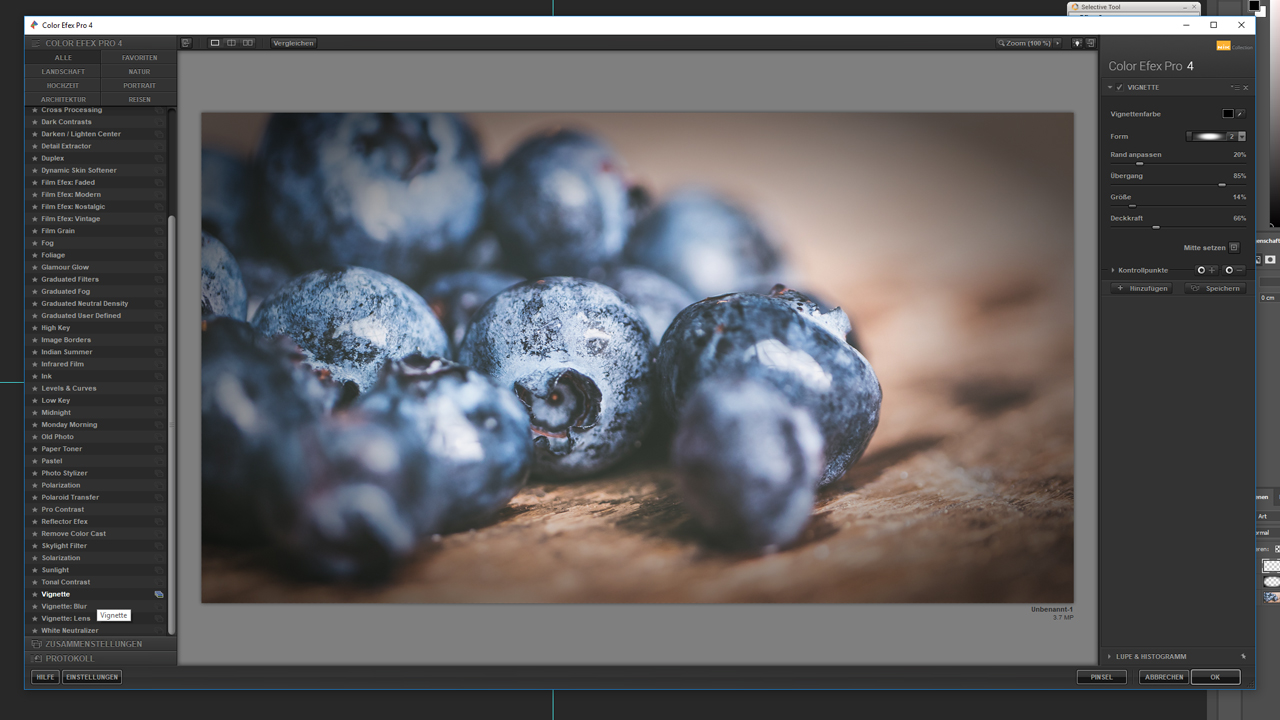Favorite the Detail Extractor filter star
This screenshot has width=1280, height=720.
tap(35, 146)
